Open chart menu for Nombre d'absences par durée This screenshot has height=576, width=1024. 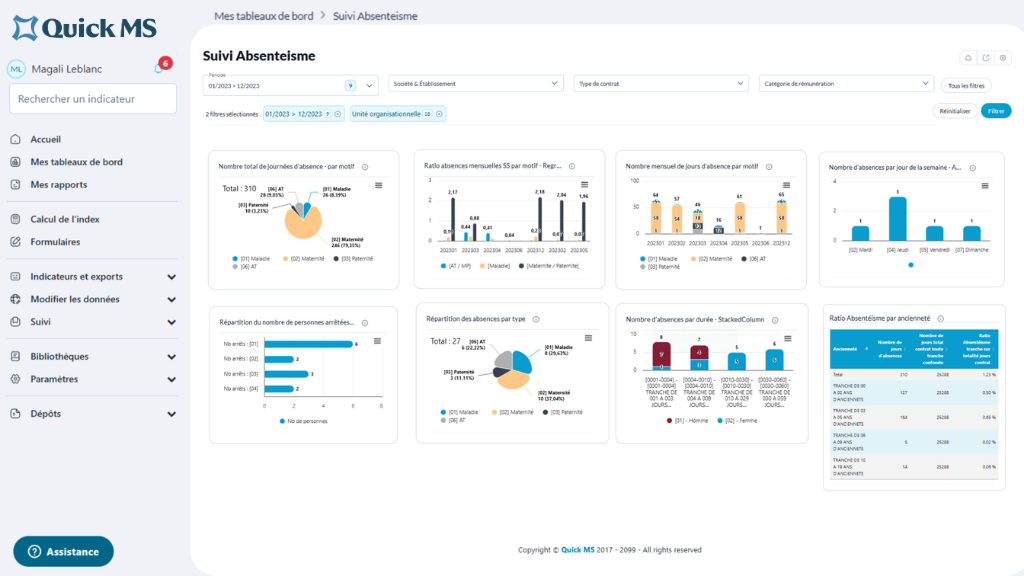point(788,338)
